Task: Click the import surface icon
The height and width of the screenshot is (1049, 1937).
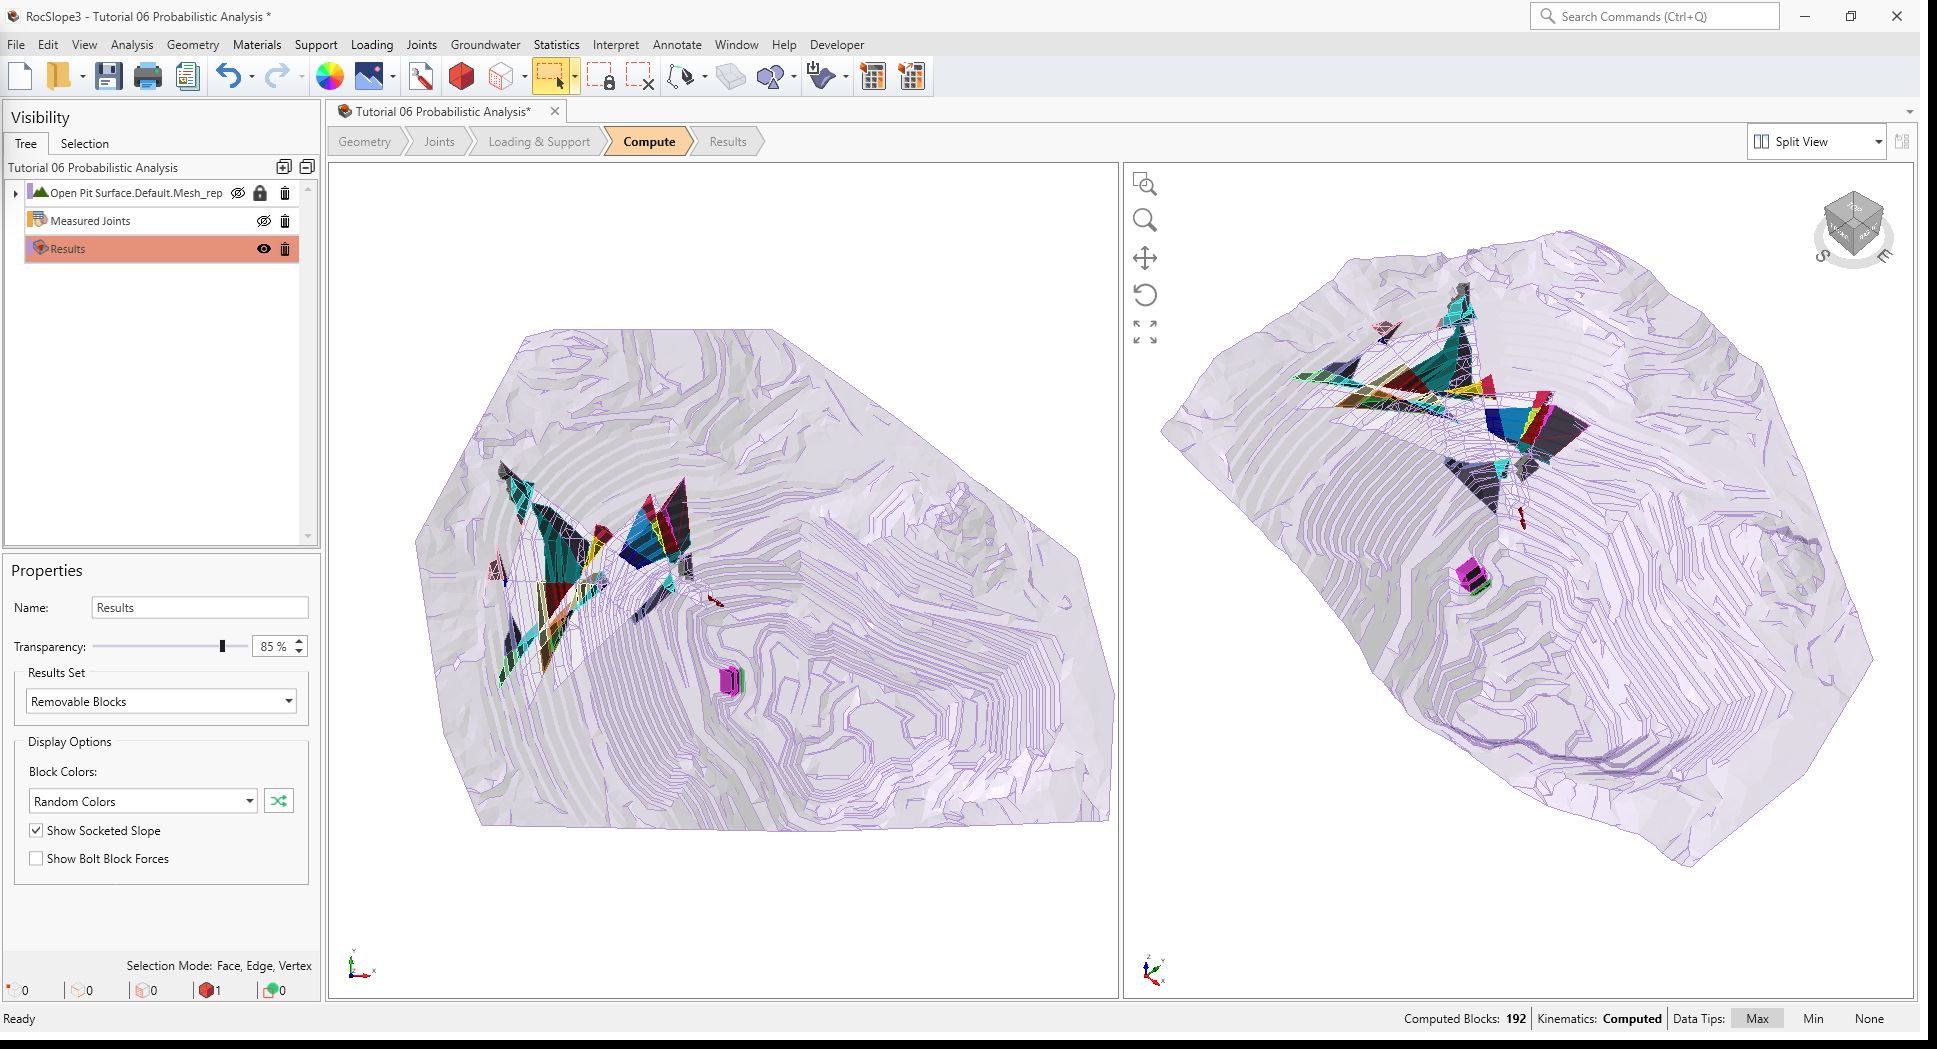Action: (821, 76)
